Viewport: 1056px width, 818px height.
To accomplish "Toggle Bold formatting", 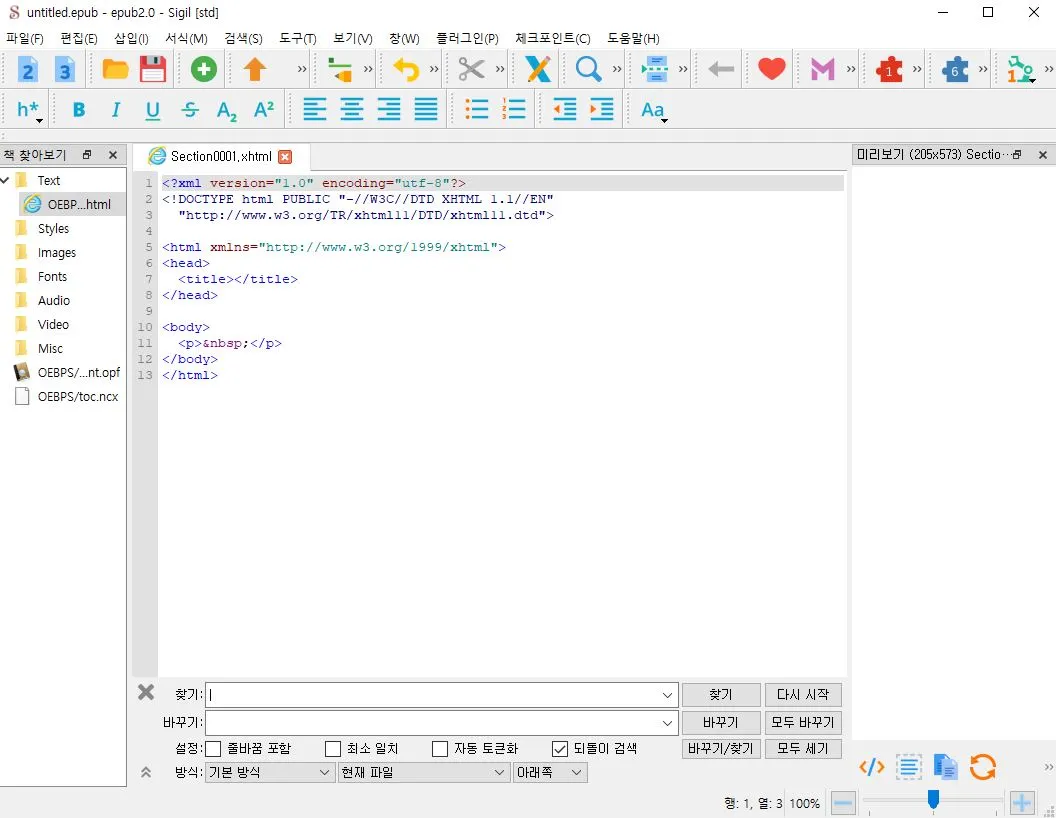I will point(79,110).
